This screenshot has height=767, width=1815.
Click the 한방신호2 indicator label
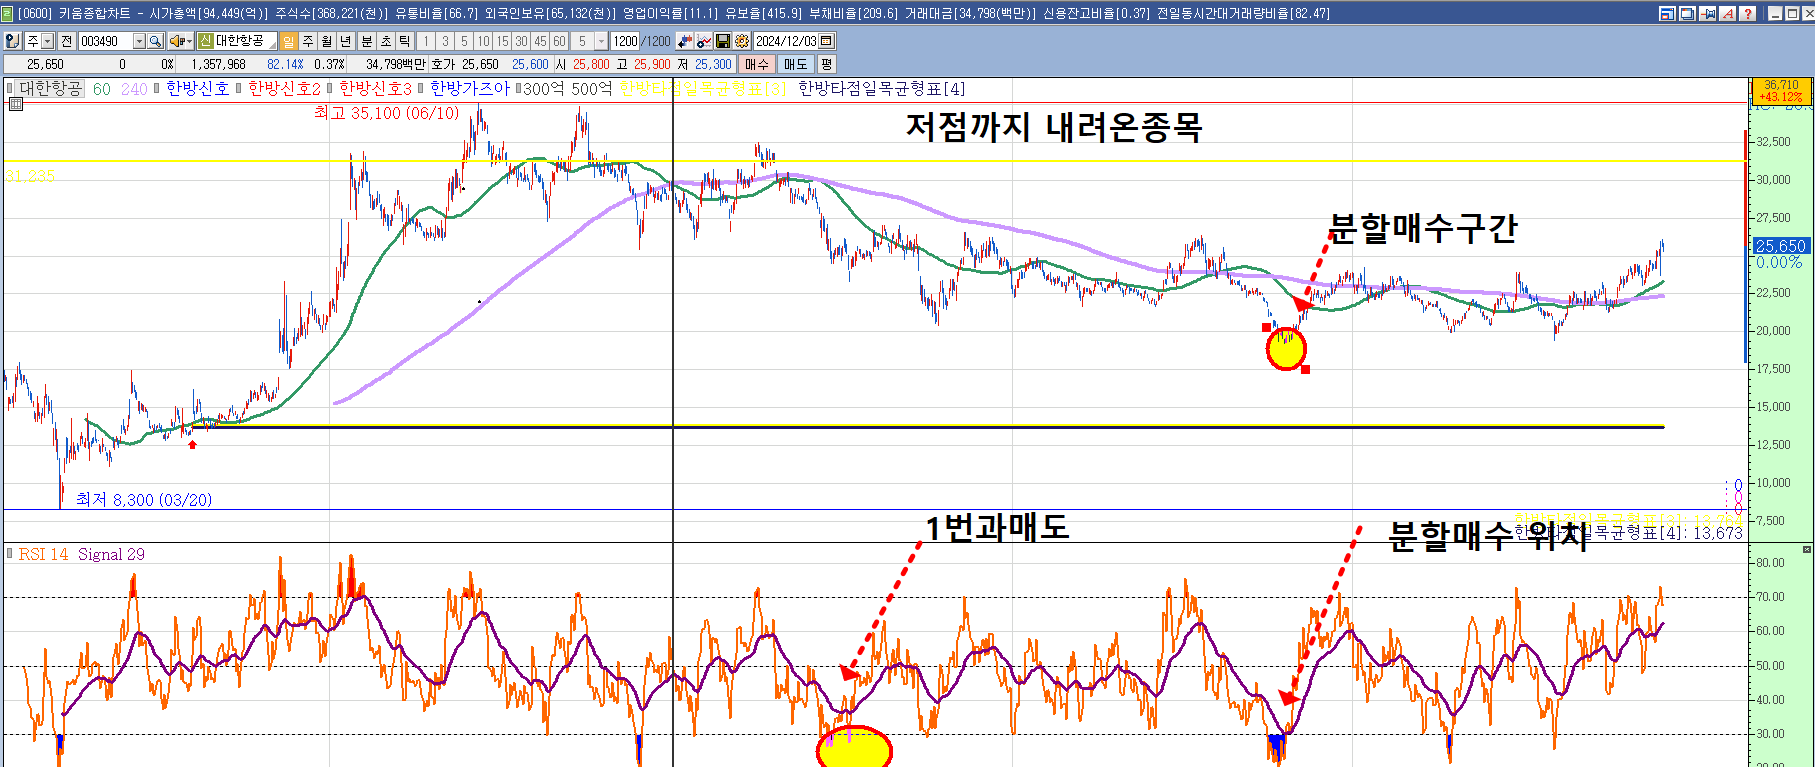click(285, 88)
